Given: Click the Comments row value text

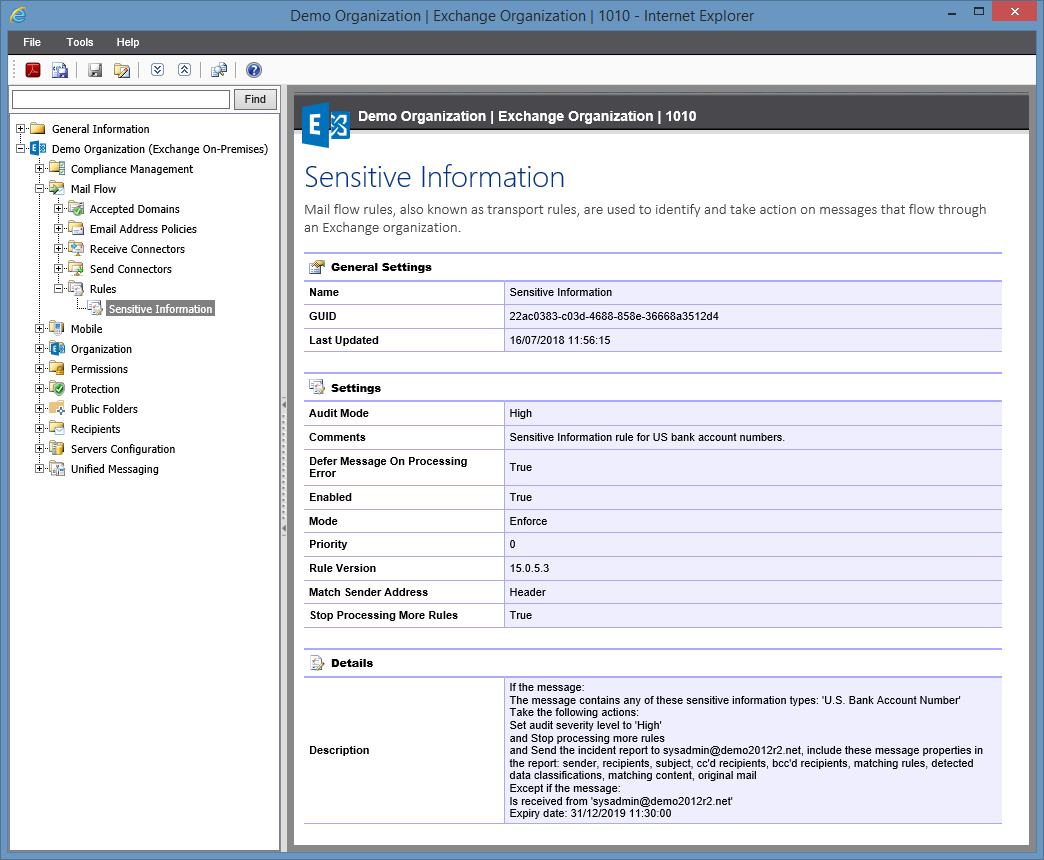Looking at the screenshot, I should tap(647, 437).
